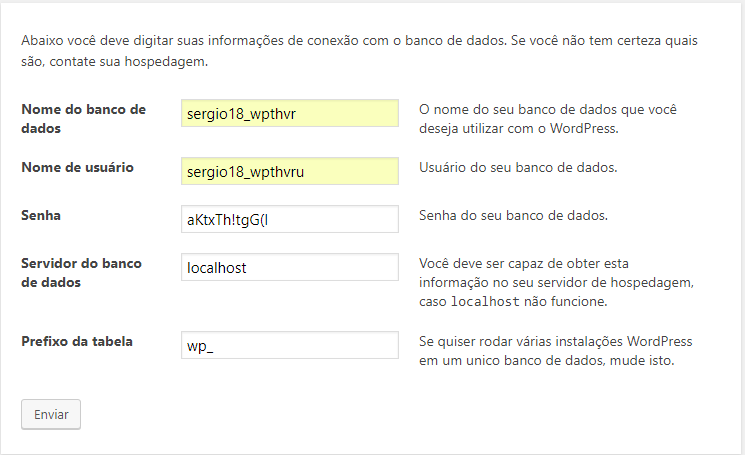745x455 pixels.
Task: Click the database server field showing localhost
Action: (290, 268)
